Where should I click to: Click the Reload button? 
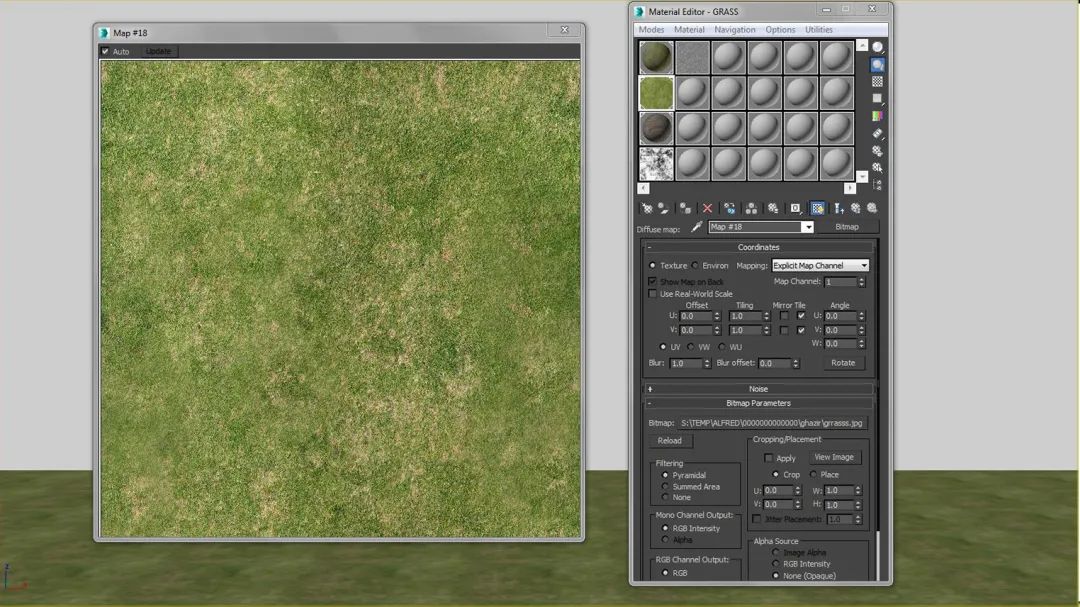669,441
